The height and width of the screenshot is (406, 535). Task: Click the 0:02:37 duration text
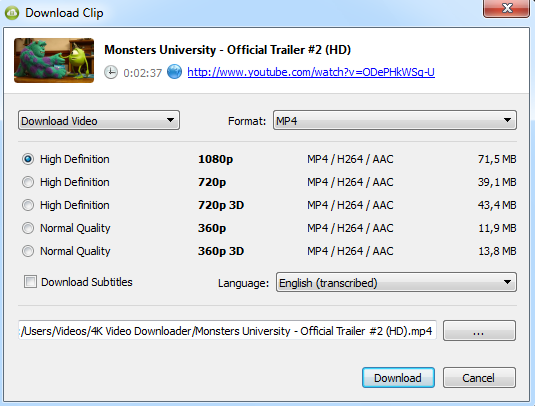142,73
